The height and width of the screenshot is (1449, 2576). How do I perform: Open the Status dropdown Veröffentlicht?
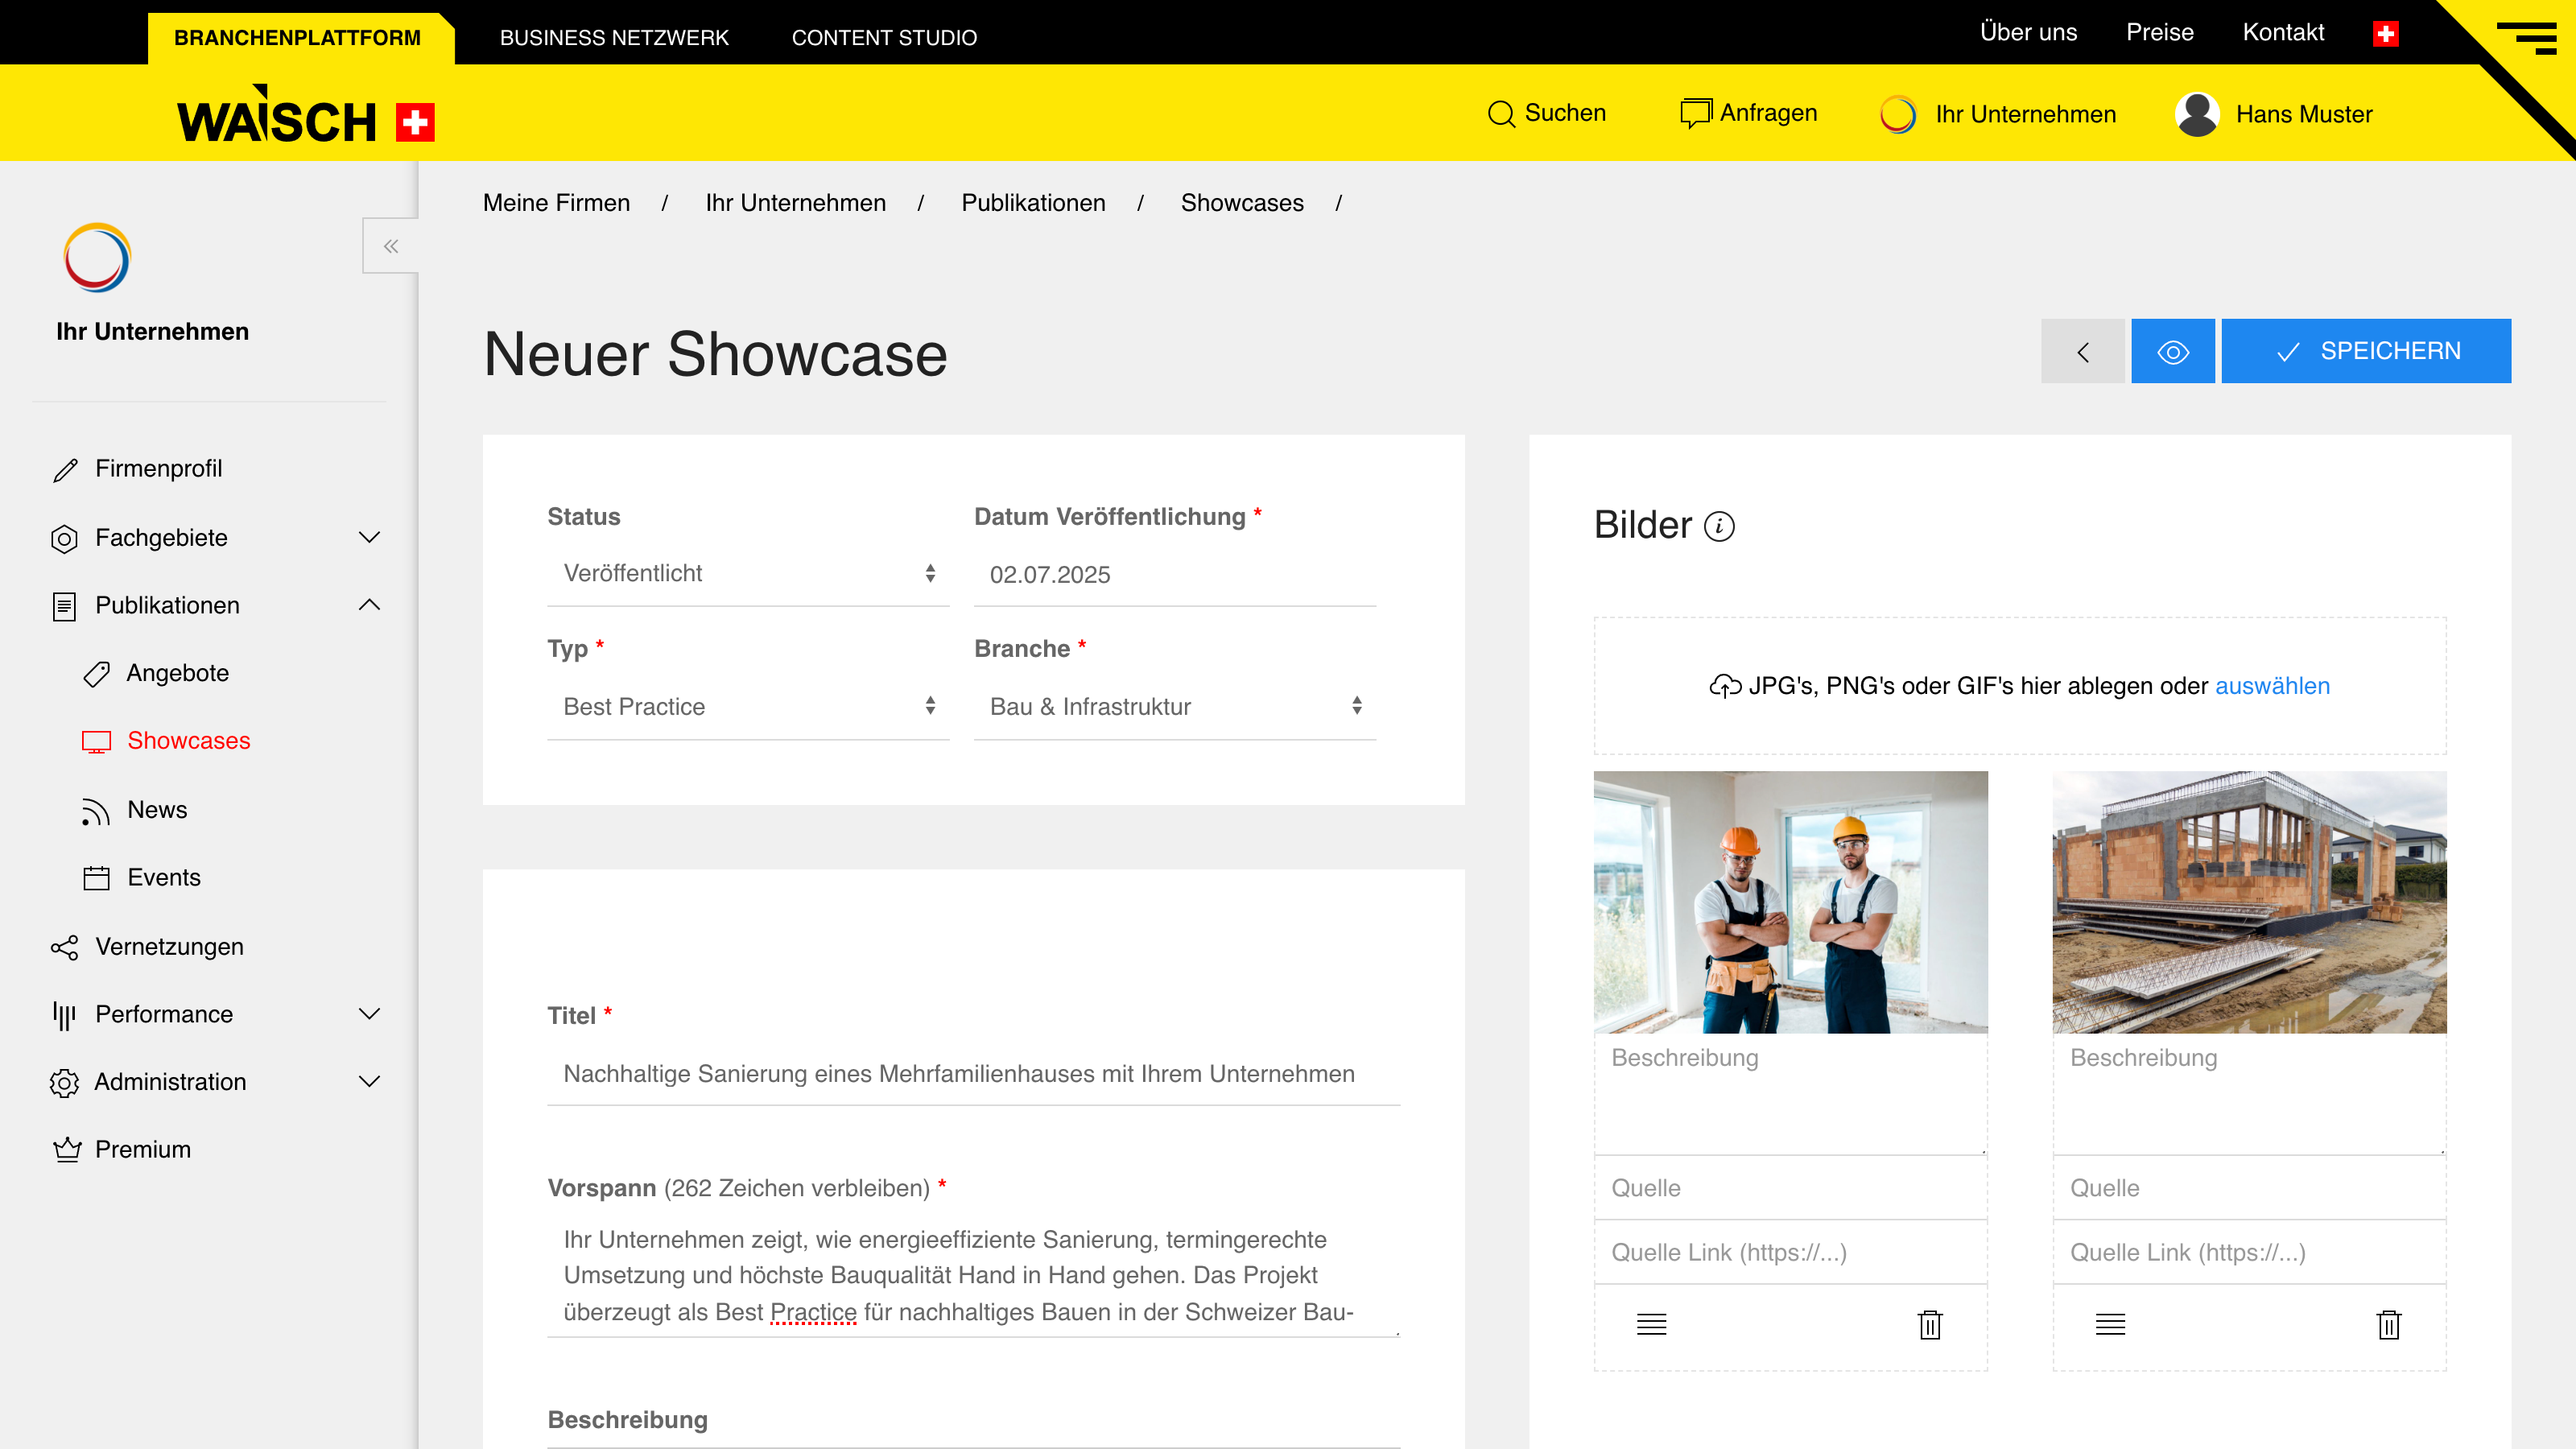click(748, 574)
